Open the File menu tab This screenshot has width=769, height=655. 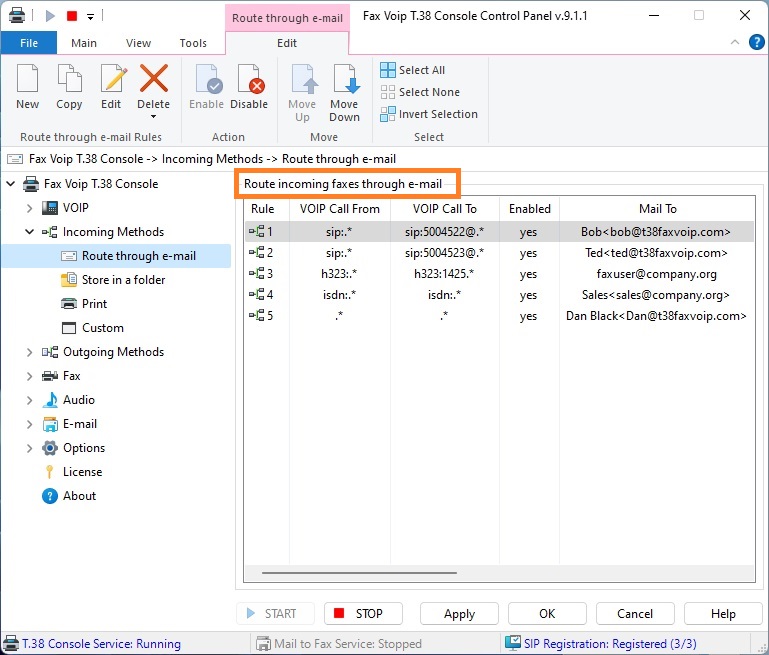[29, 43]
